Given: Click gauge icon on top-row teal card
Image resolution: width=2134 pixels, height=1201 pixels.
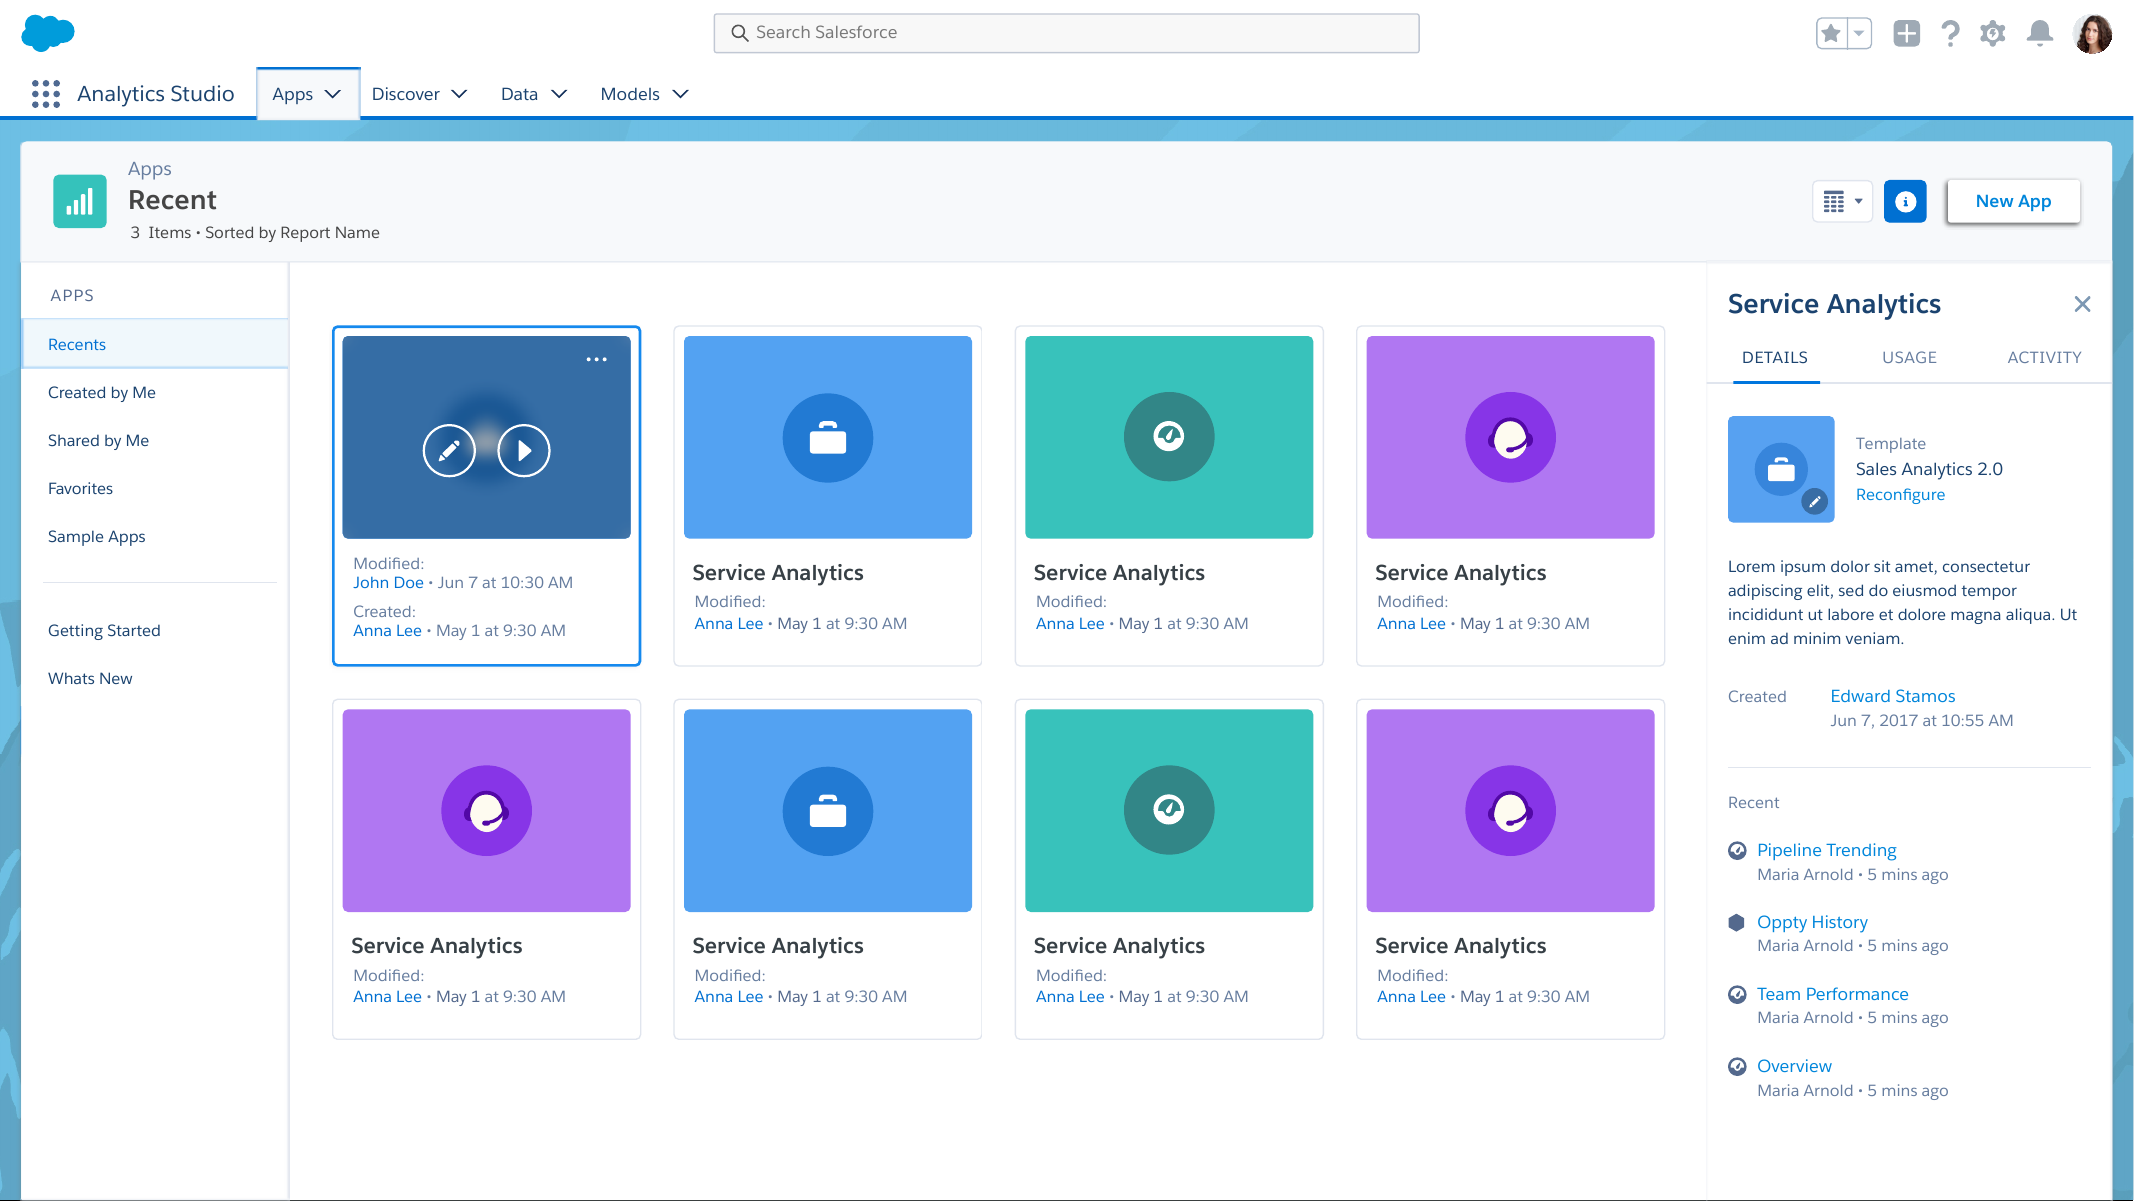Looking at the screenshot, I should coord(1169,436).
